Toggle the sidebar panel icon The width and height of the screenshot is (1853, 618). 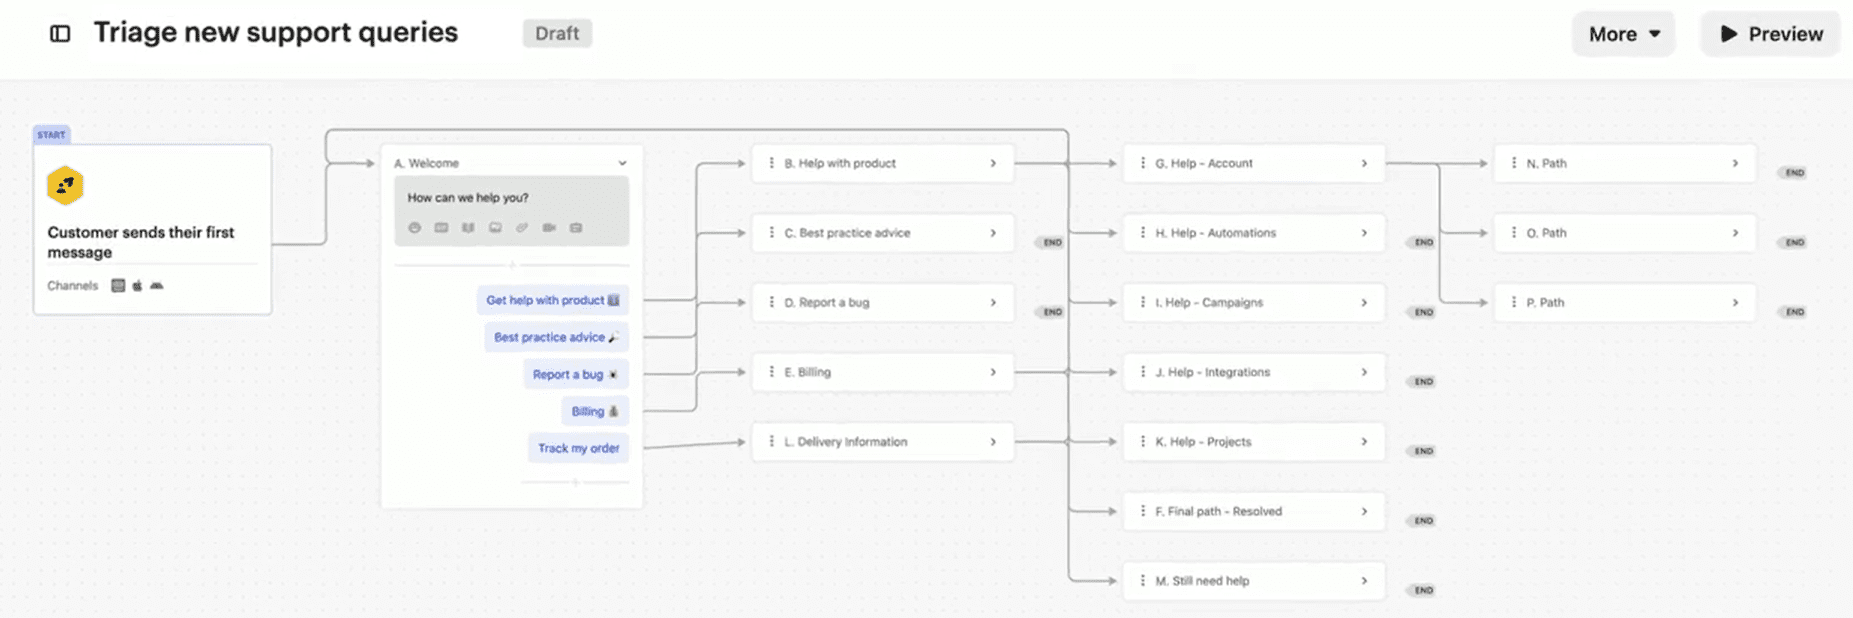(x=60, y=34)
